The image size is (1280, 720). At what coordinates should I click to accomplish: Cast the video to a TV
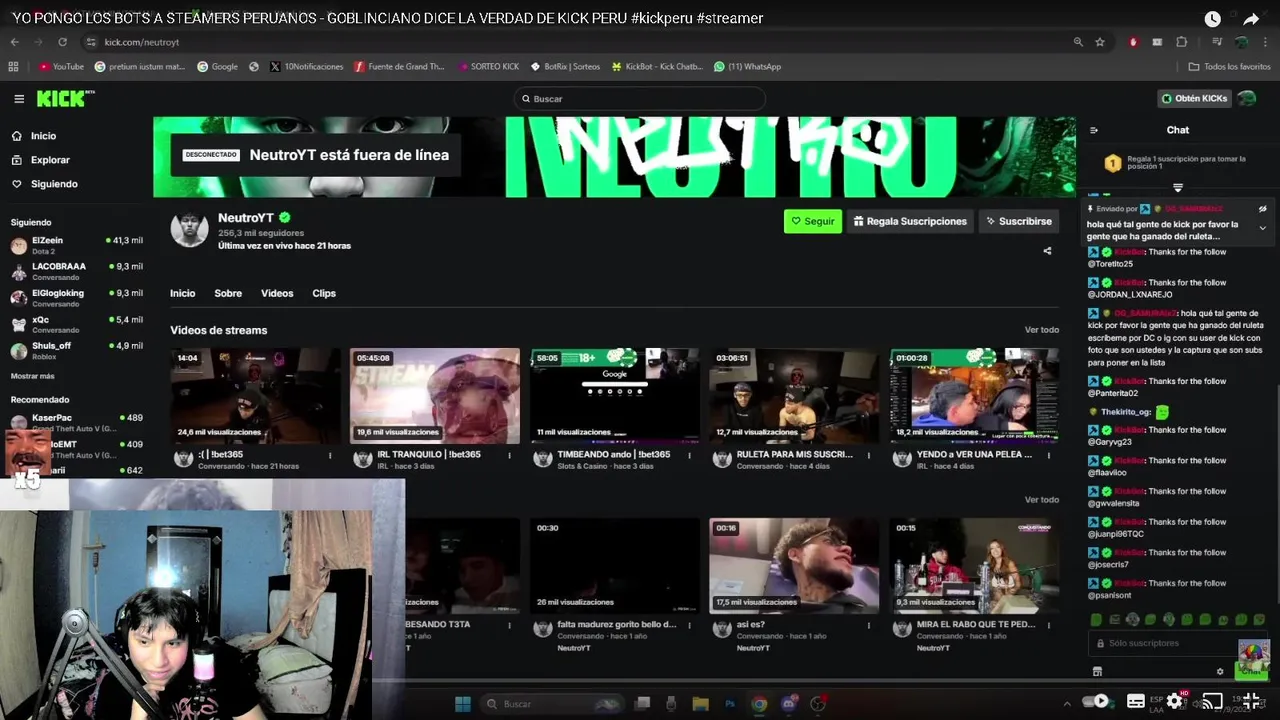1212,701
